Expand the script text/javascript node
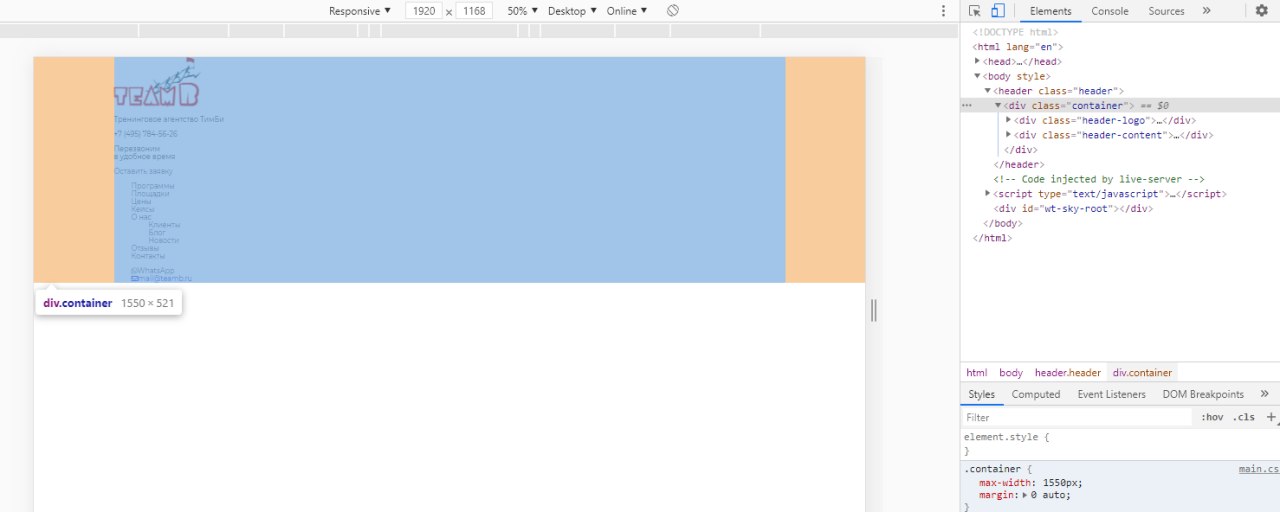The height and width of the screenshot is (512, 1280). tap(988, 193)
